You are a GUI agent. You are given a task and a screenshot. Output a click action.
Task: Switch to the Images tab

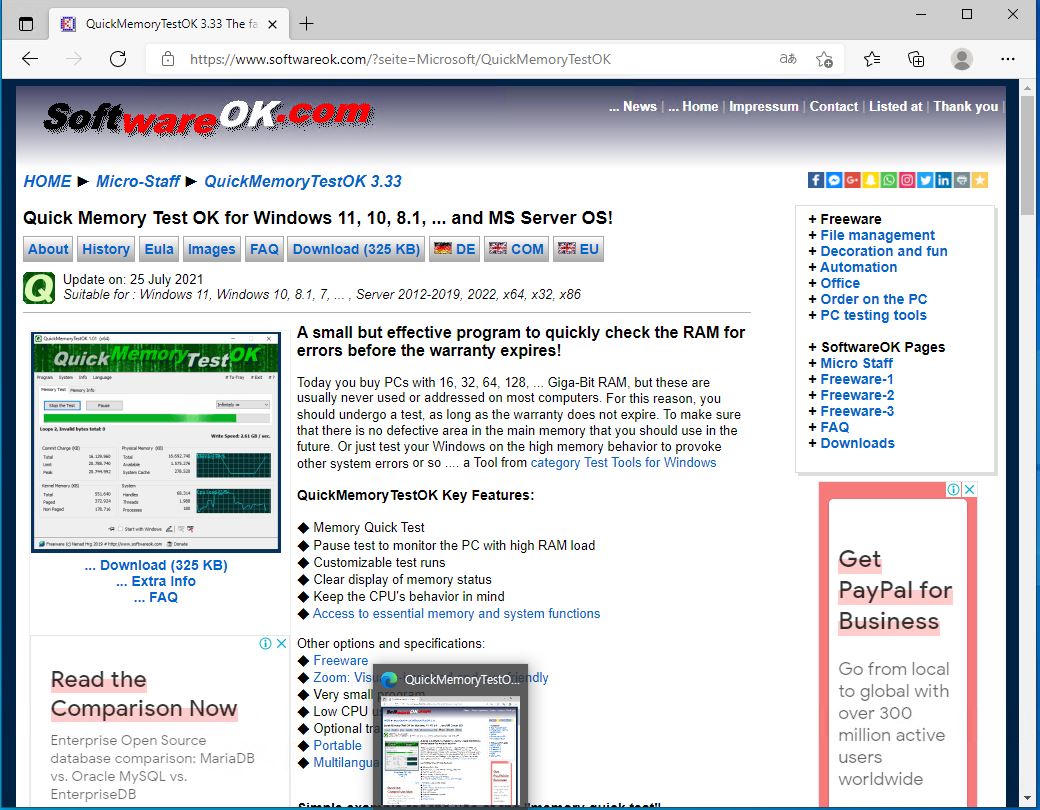pyautogui.click(x=212, y=249)
